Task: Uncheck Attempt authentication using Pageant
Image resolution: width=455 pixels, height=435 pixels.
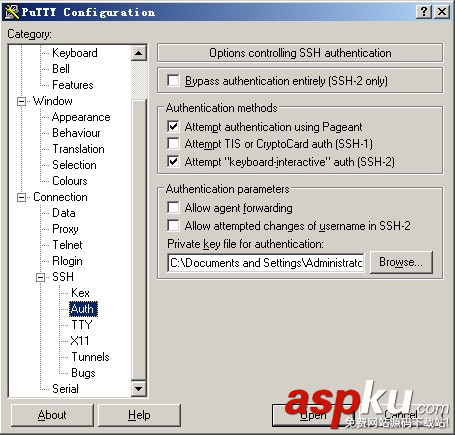Action: (173, 127)
